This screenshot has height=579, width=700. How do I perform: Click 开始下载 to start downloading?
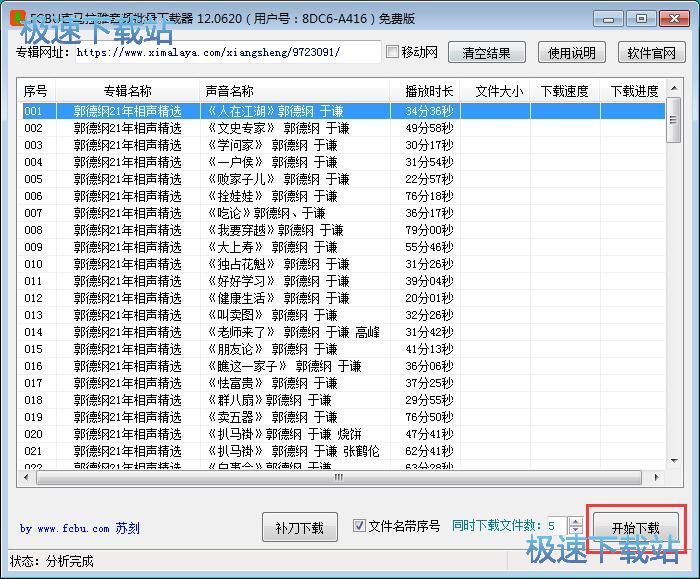[635, 528]
